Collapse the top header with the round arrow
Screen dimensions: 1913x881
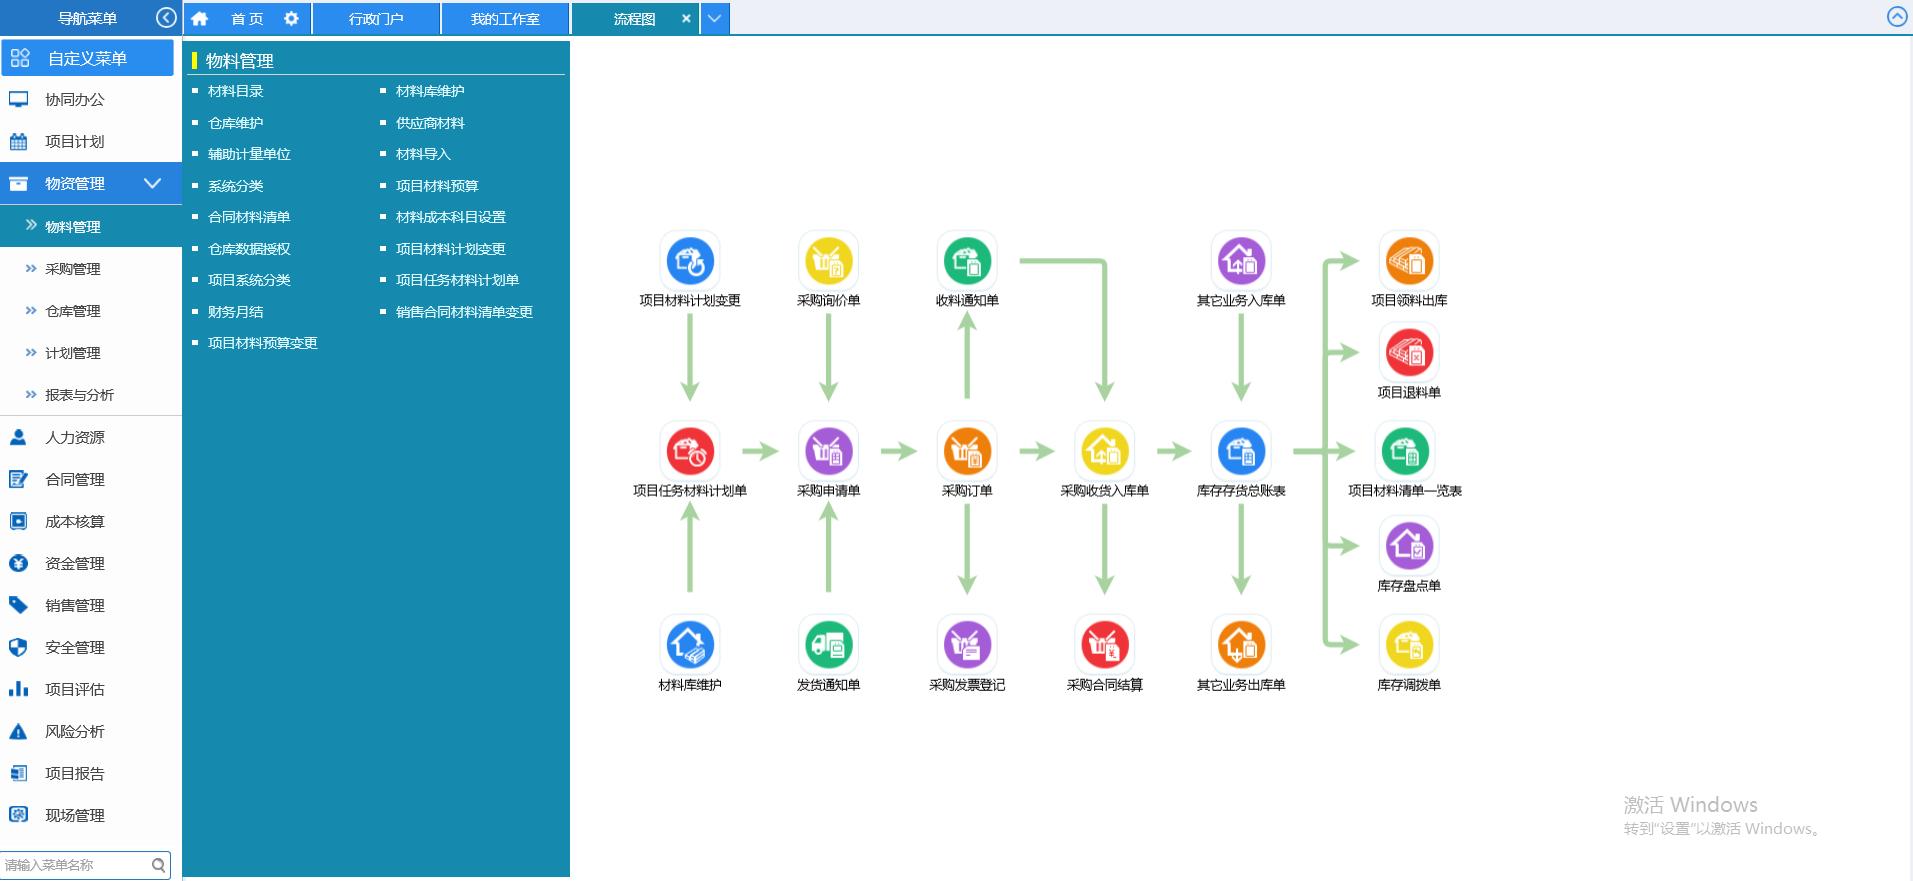tap(1896, 17)
